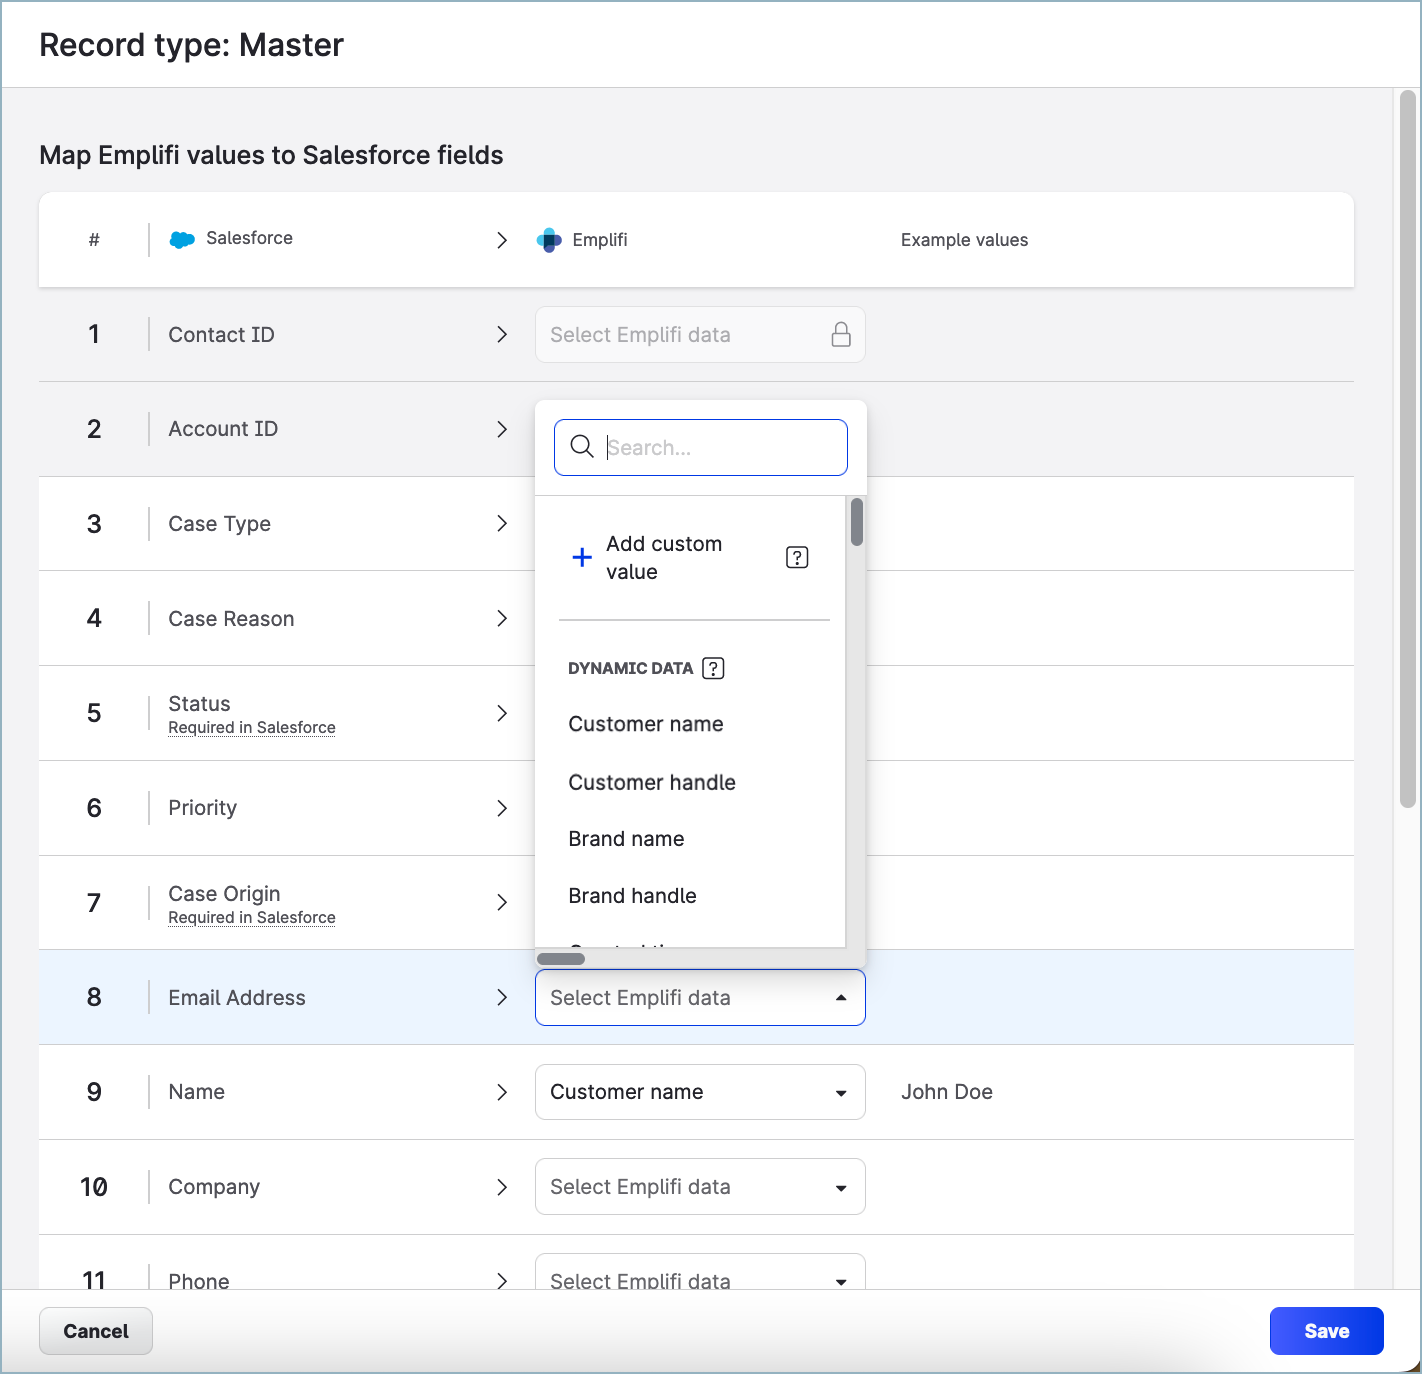This screenshot has height=1374, width=1422.
Task: Click the lock icon on Contact ID field
Action: (x=840, y=334)
